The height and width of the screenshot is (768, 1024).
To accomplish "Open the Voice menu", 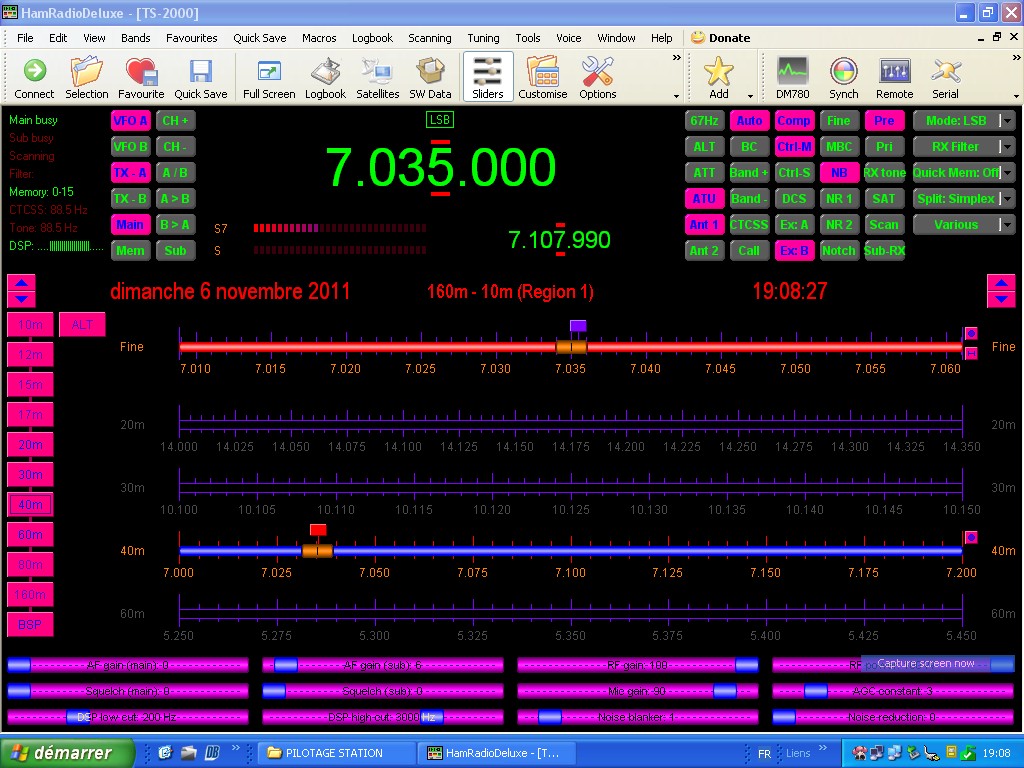I will coord(568,38).
